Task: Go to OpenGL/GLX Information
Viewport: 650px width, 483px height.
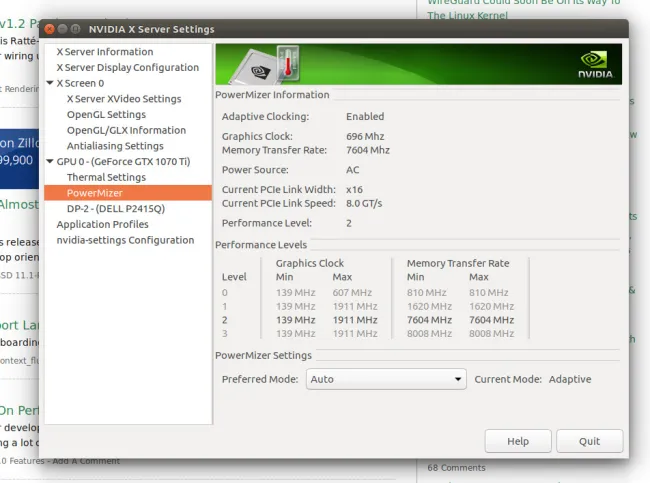Action: pyautogui.click(x=126, y=130)
